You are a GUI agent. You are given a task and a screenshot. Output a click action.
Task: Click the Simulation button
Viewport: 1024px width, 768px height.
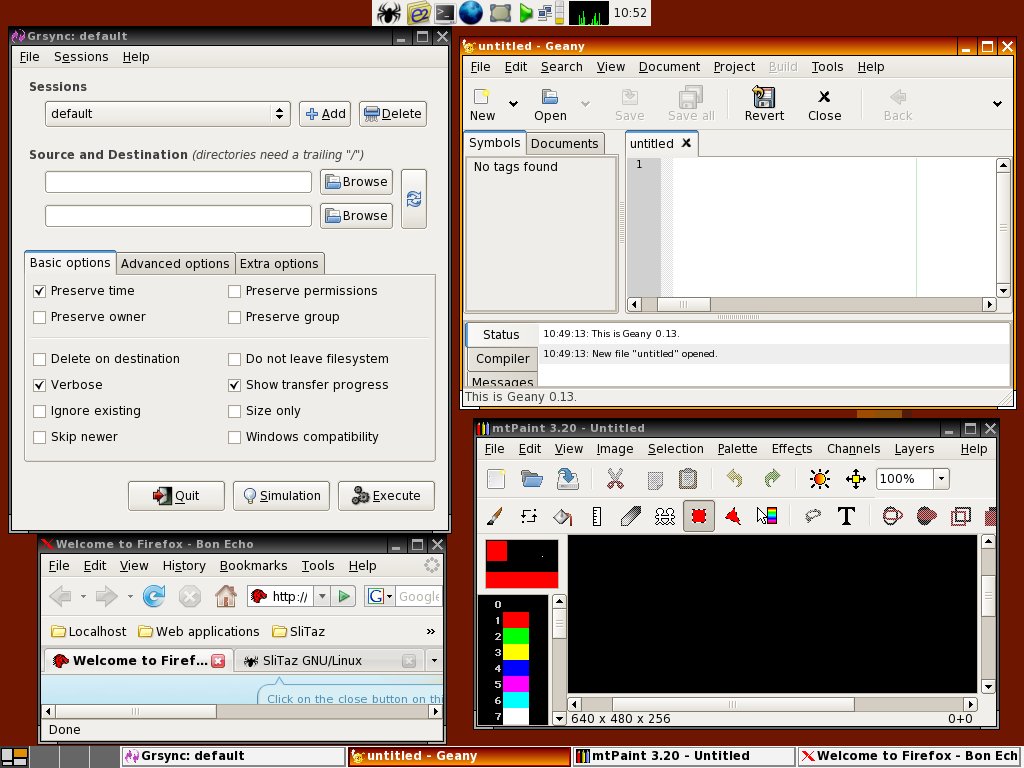click(281, 496)
